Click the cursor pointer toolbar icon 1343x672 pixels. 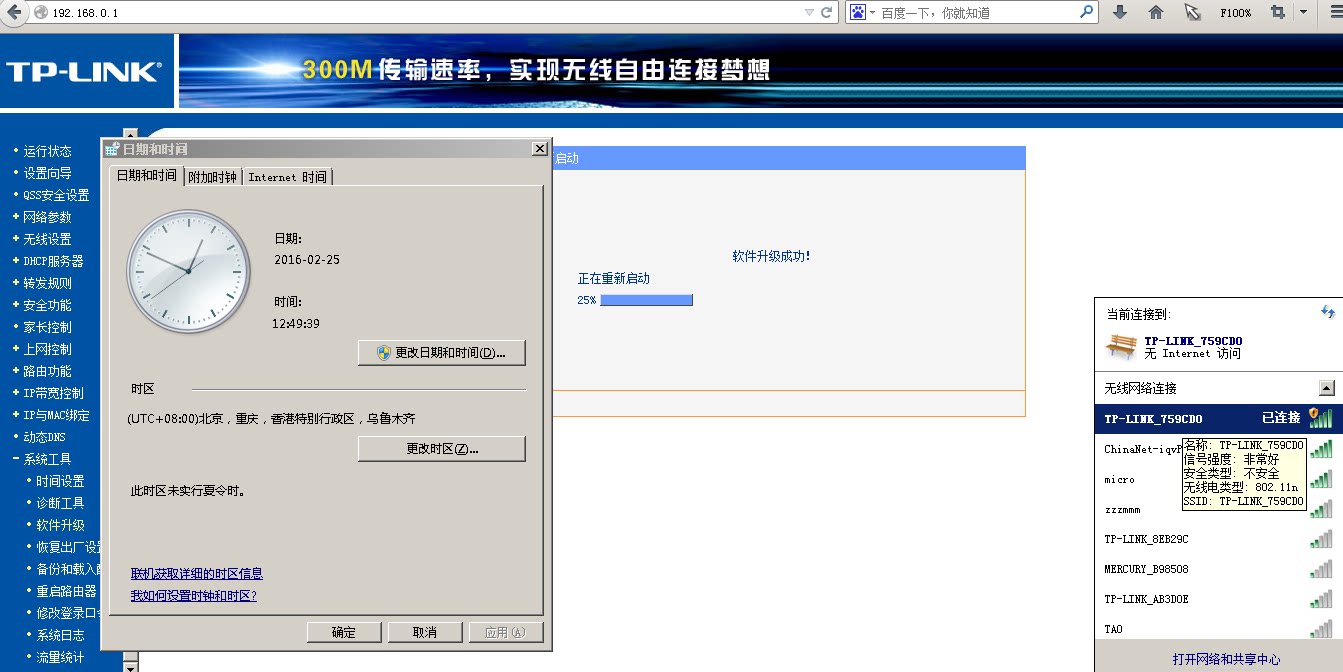point(1192,12)
